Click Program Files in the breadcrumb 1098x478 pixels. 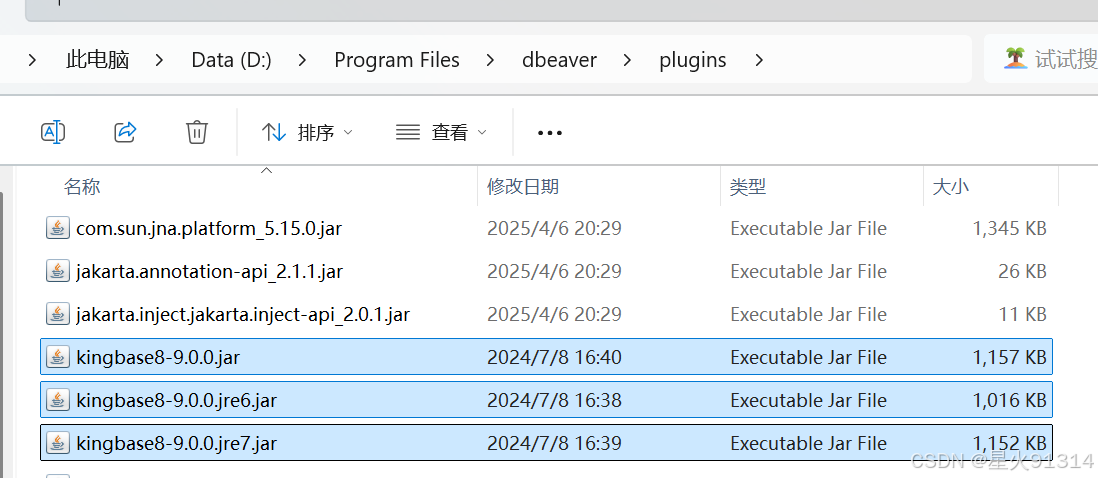coord(397,60)
